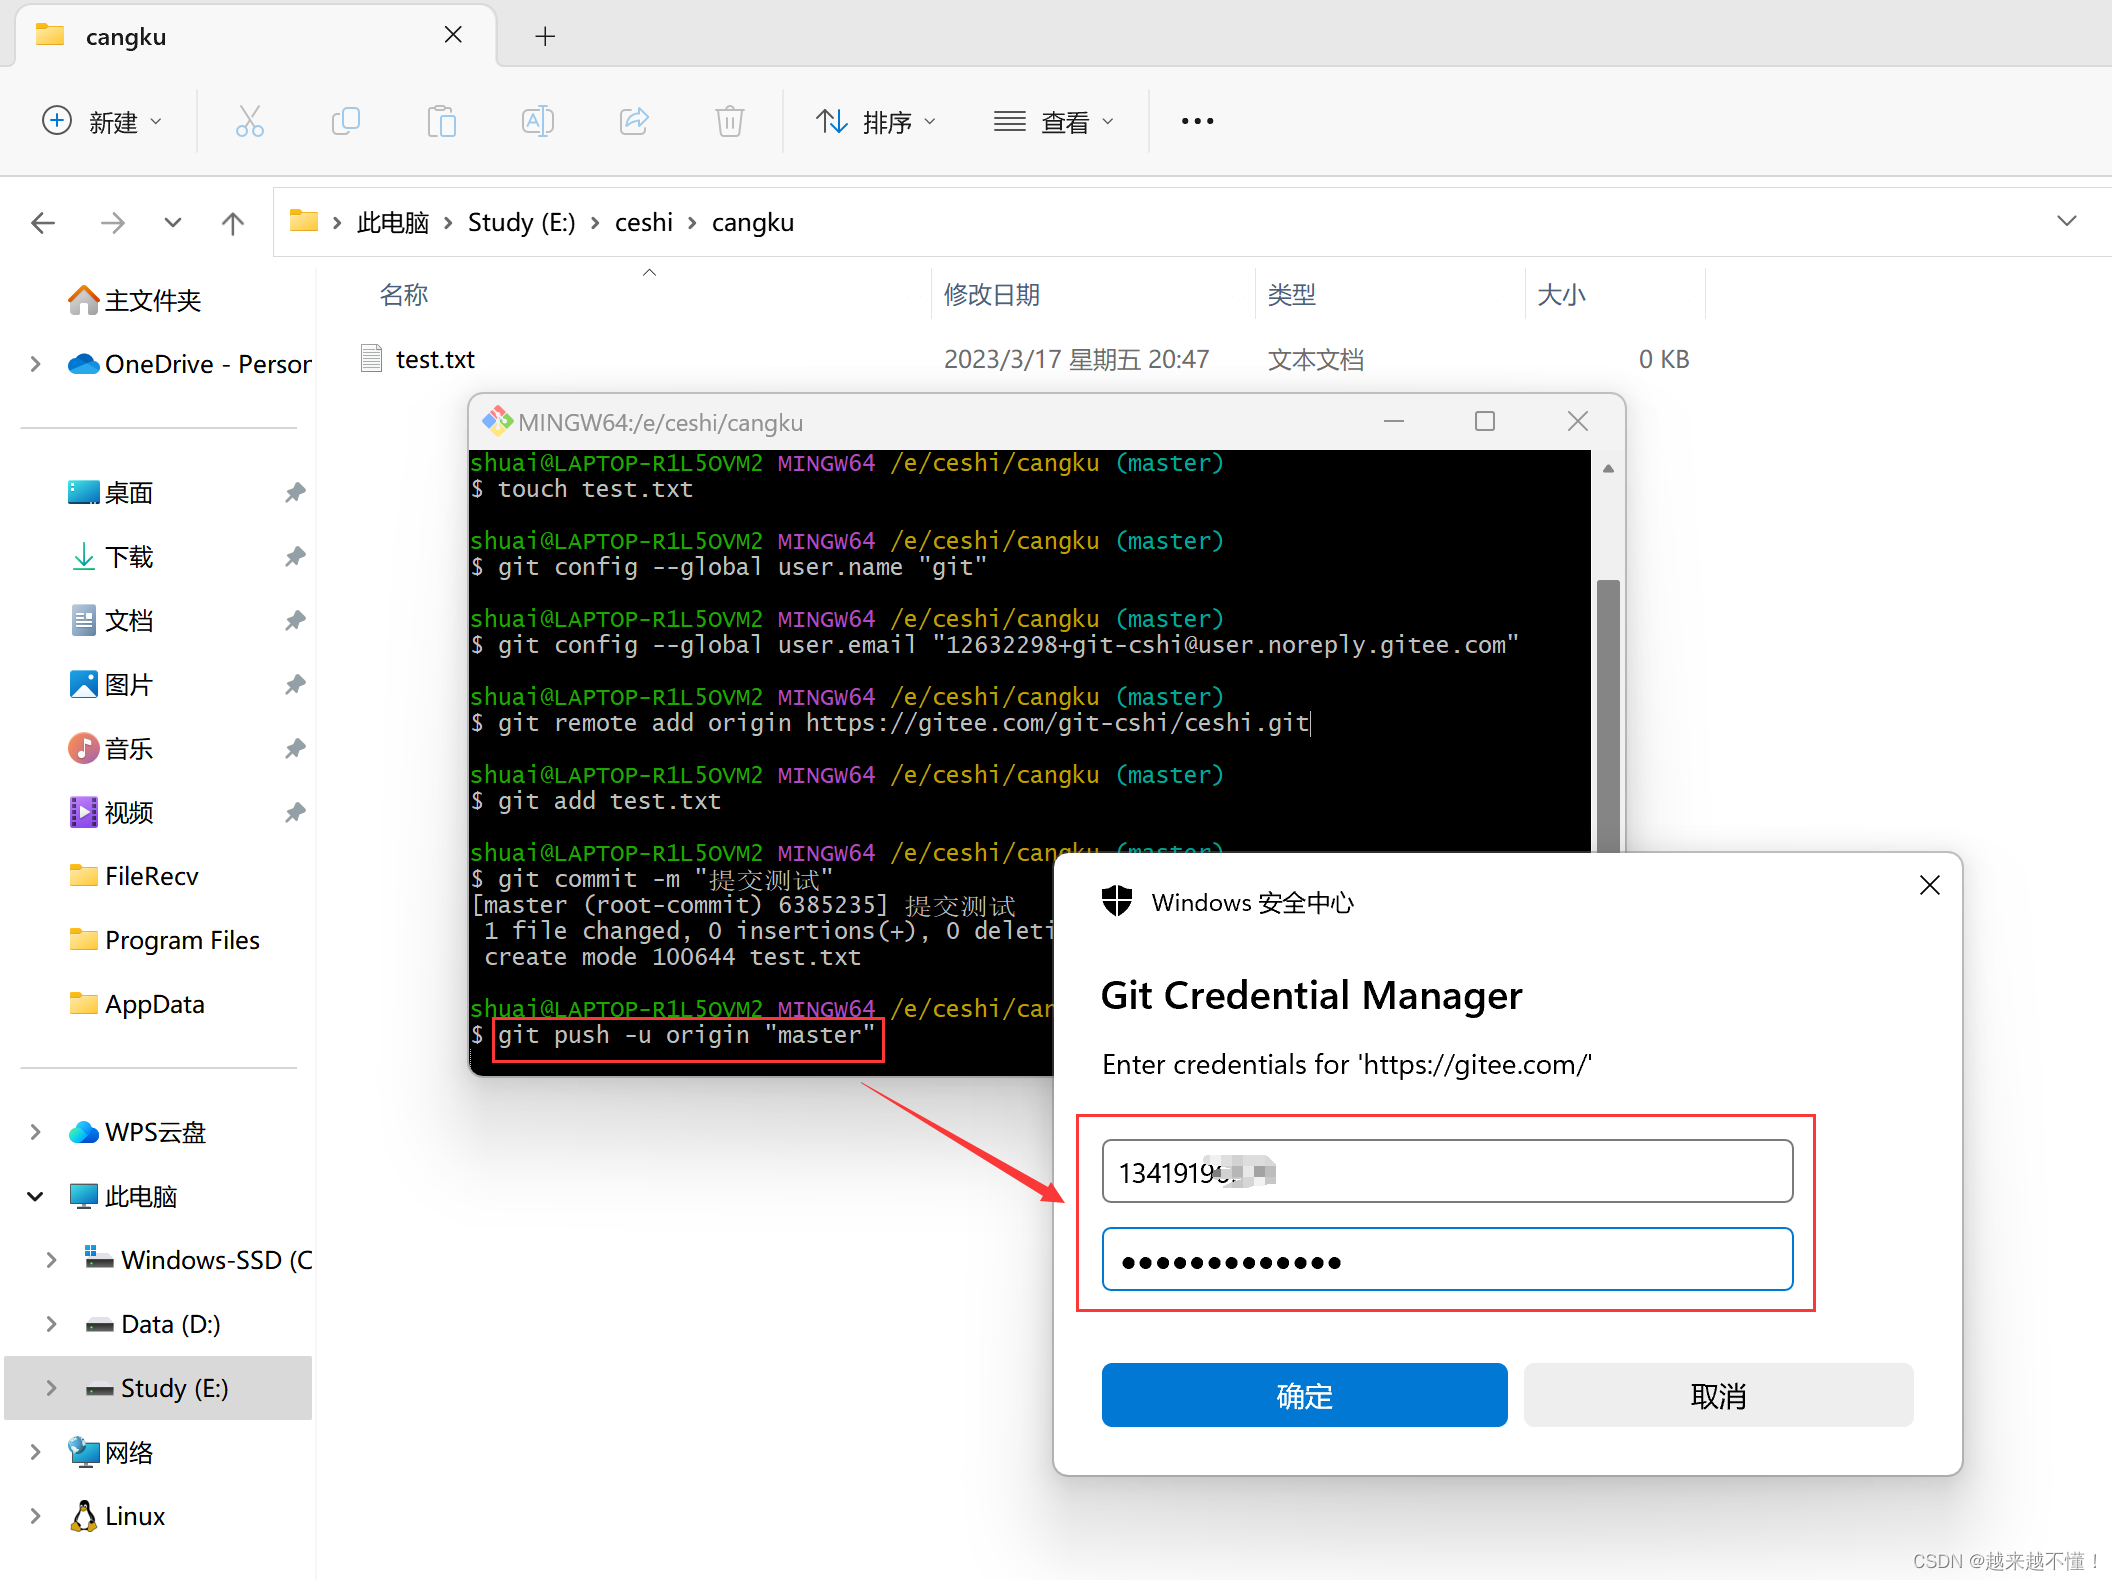This screenshot has width=2112, height=1580.
Task: Open the address bar history dropdown
Action: (2067, 221)
